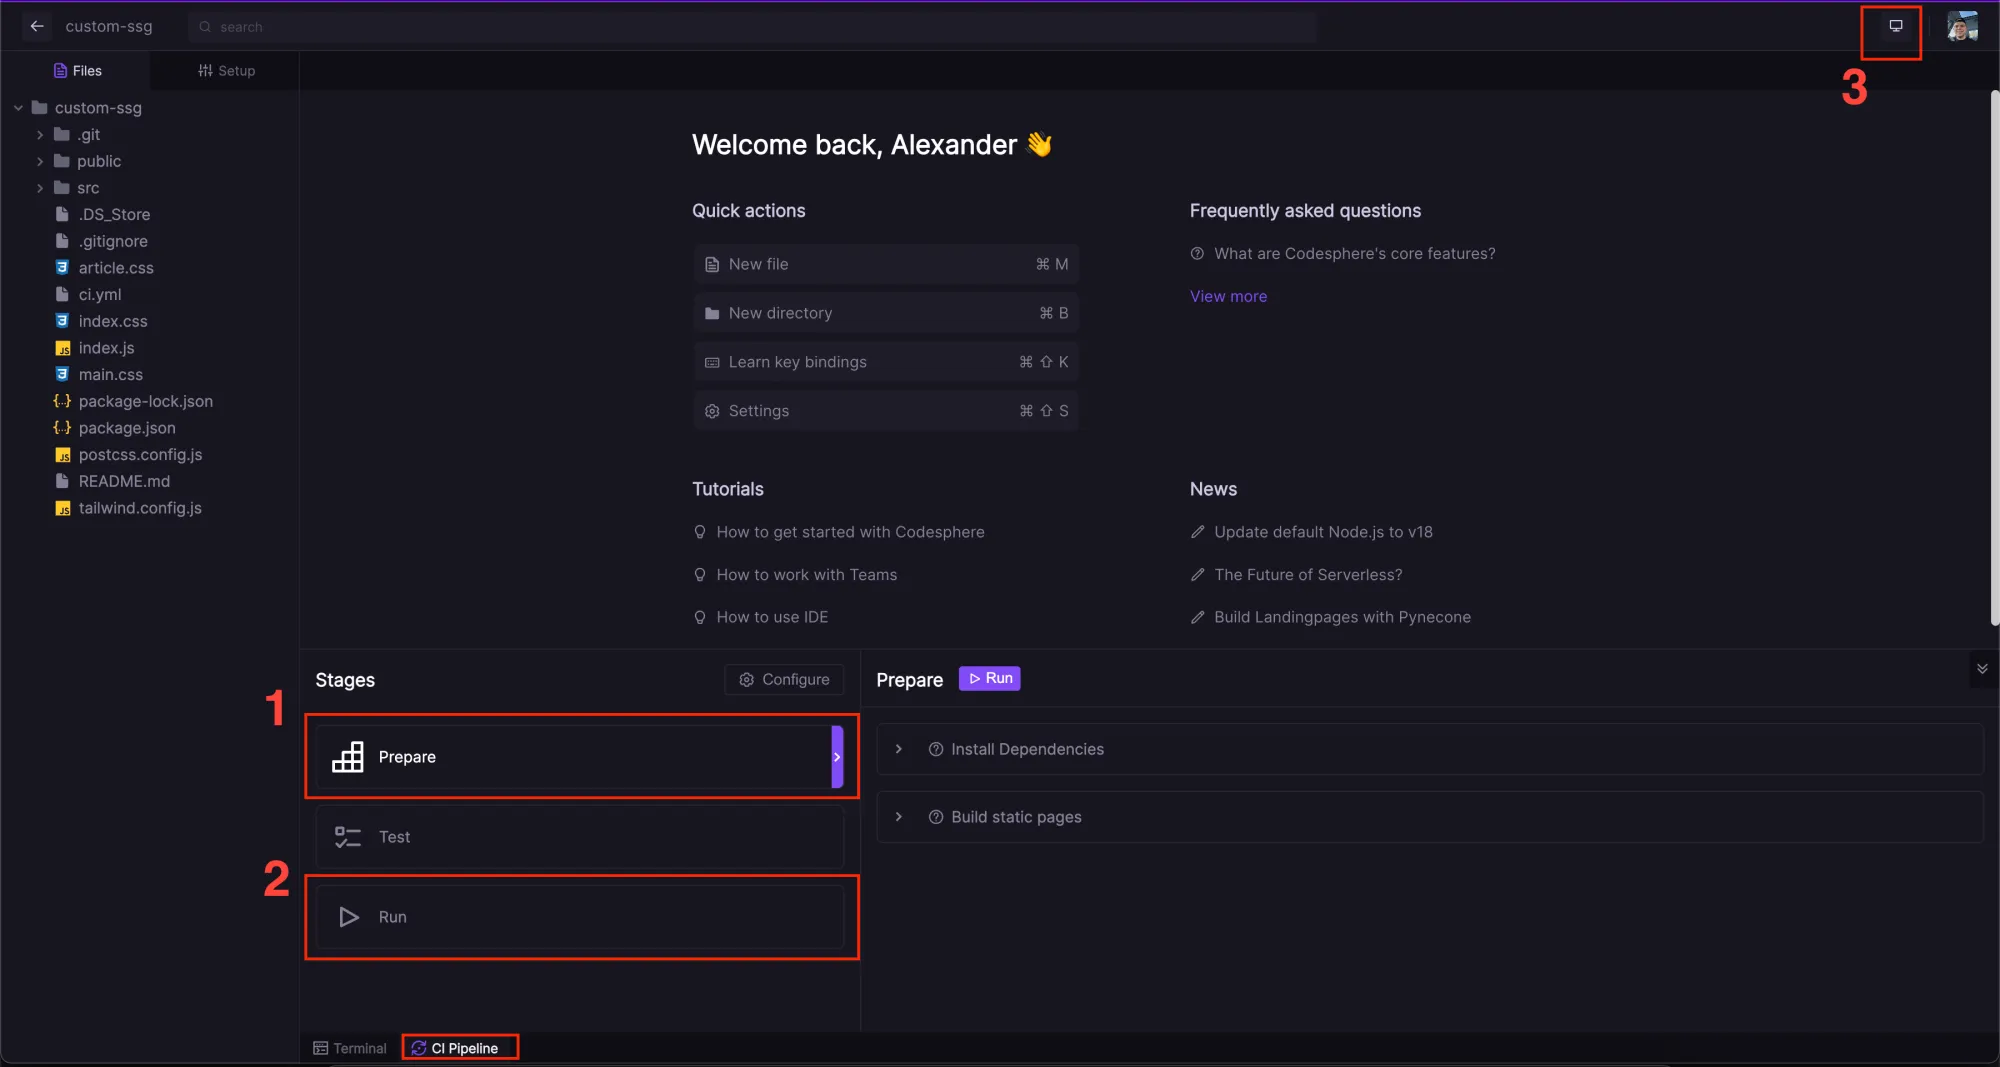The image size is (2000, 1067).
Task: Click the custom-ssg workspace title
Action: 109,27
